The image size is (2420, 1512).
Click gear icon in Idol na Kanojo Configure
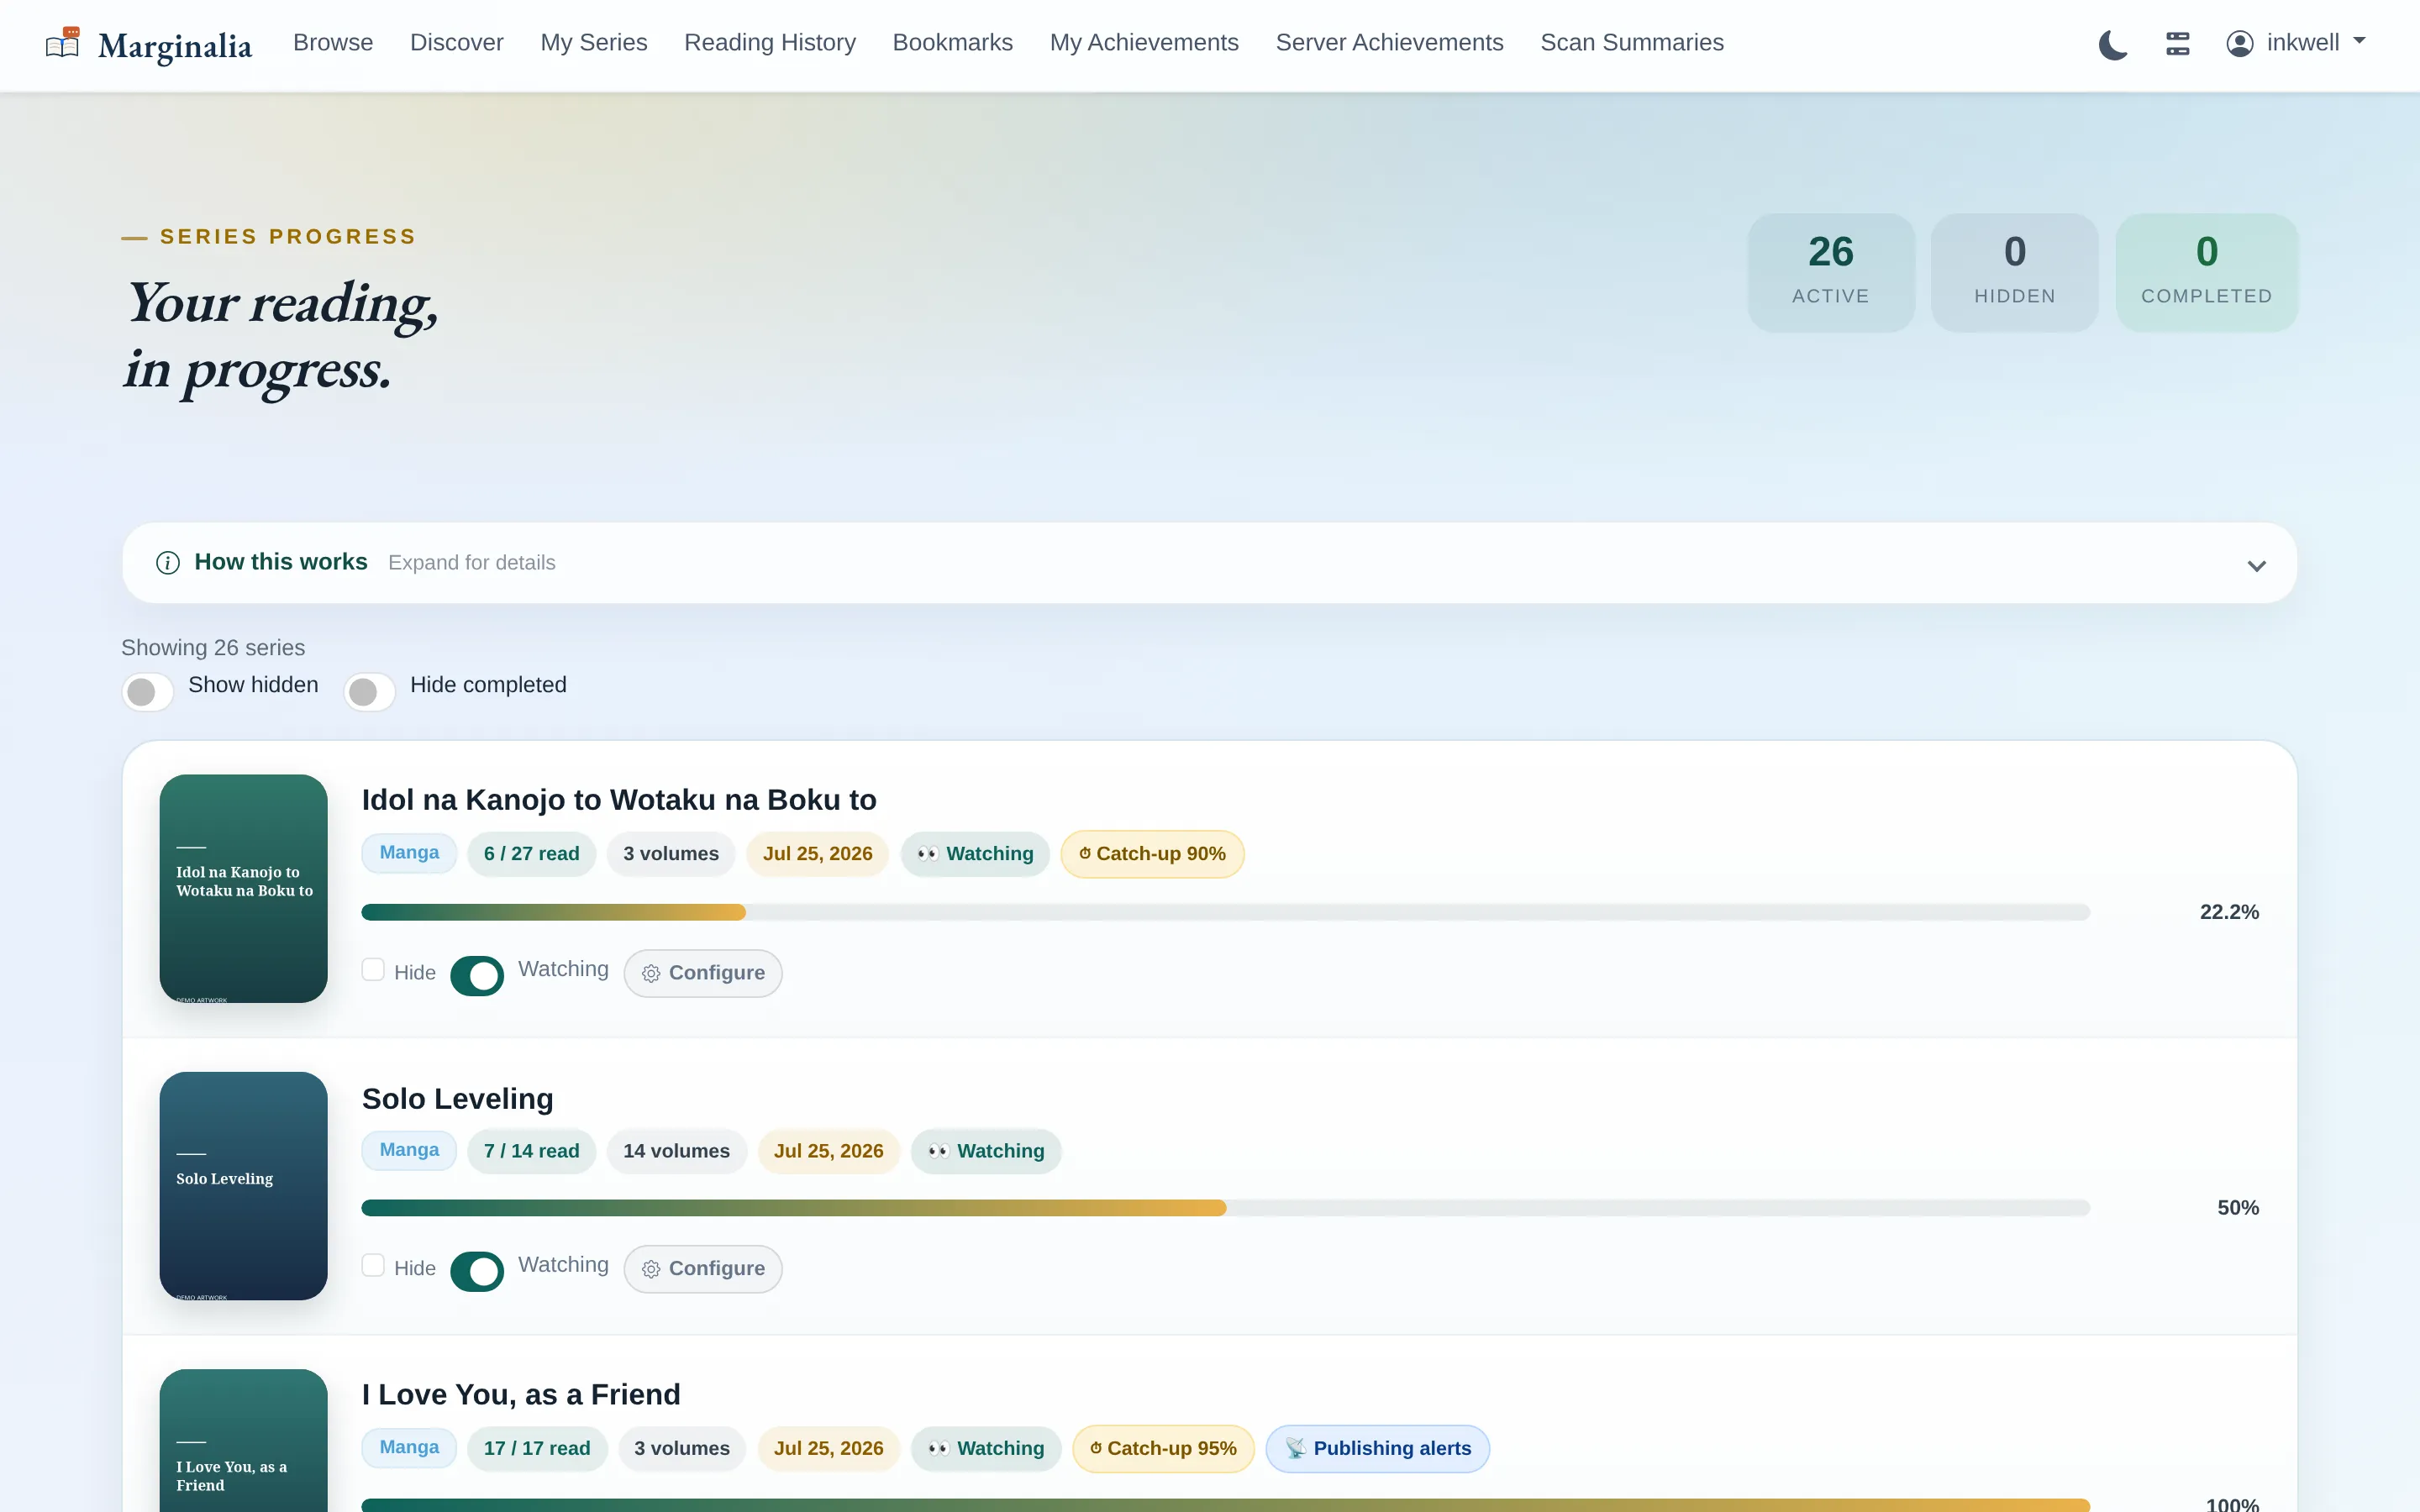tap(651, 974)
